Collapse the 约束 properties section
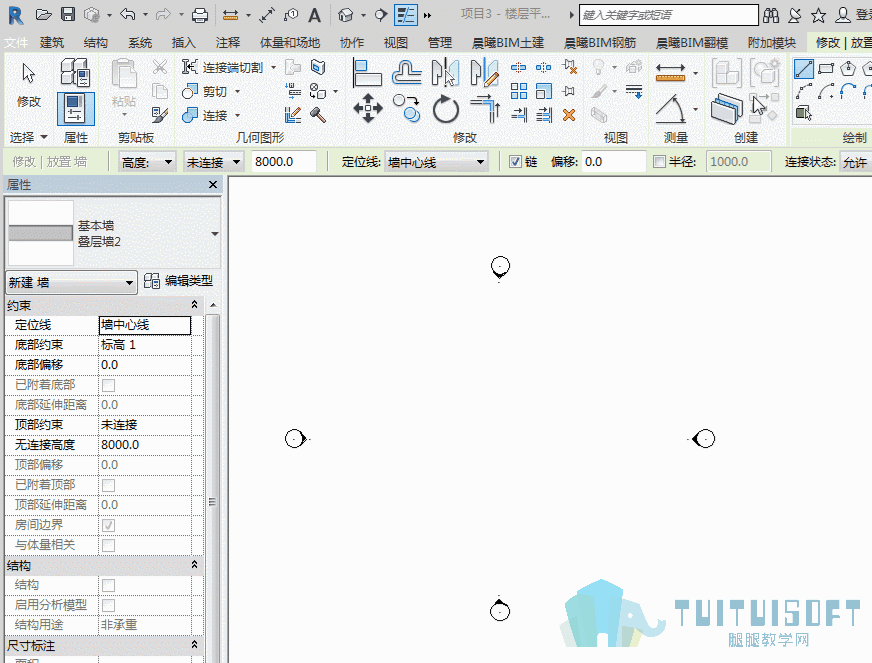The width and height of the screenshot is (872, 663). 194,305
